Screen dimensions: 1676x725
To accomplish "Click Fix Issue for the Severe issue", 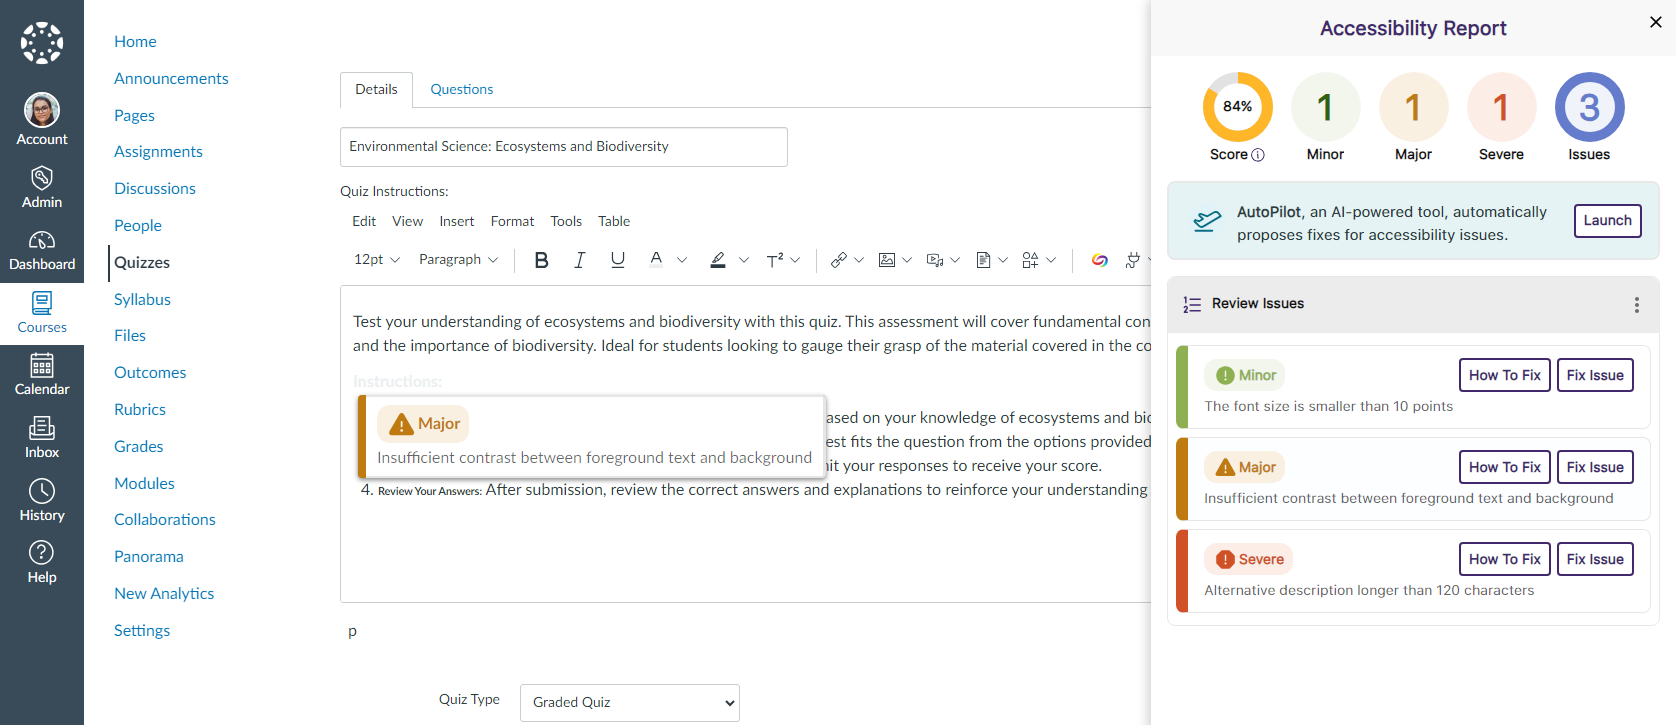I will click(x=1595, y=559).
